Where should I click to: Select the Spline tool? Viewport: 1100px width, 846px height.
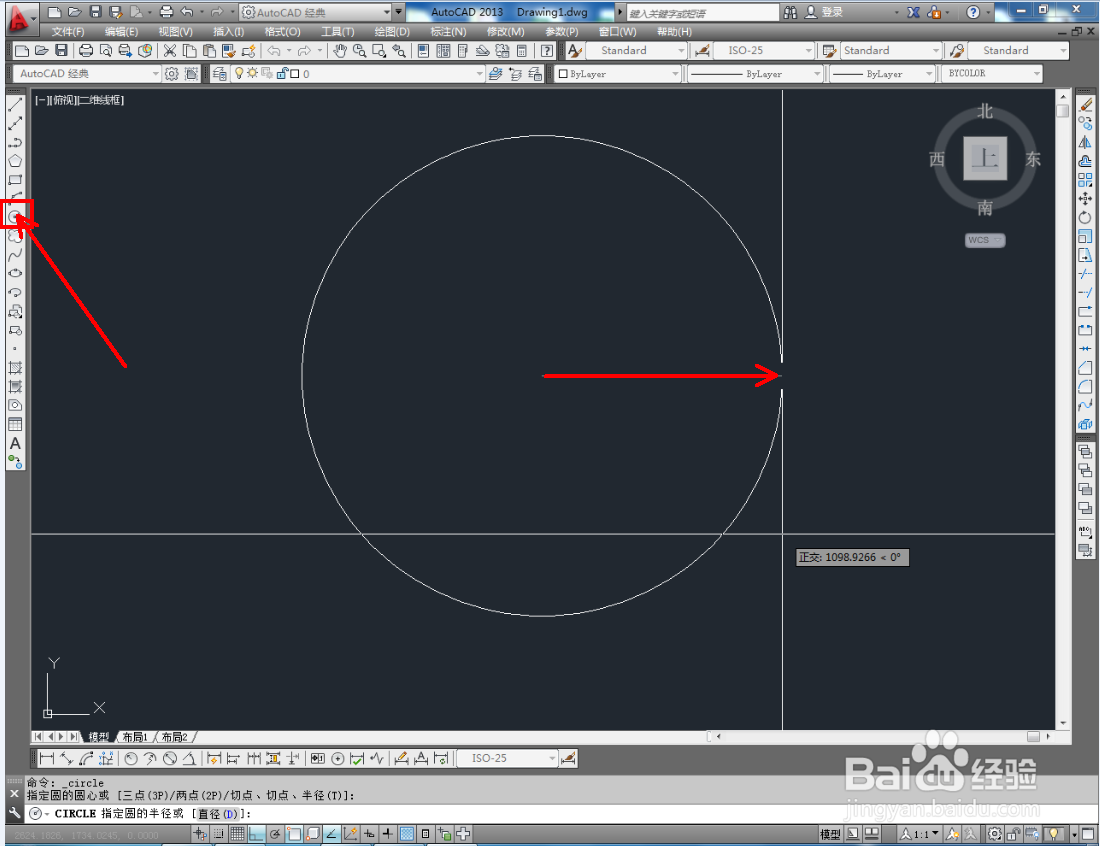click(x=15, y=255)
